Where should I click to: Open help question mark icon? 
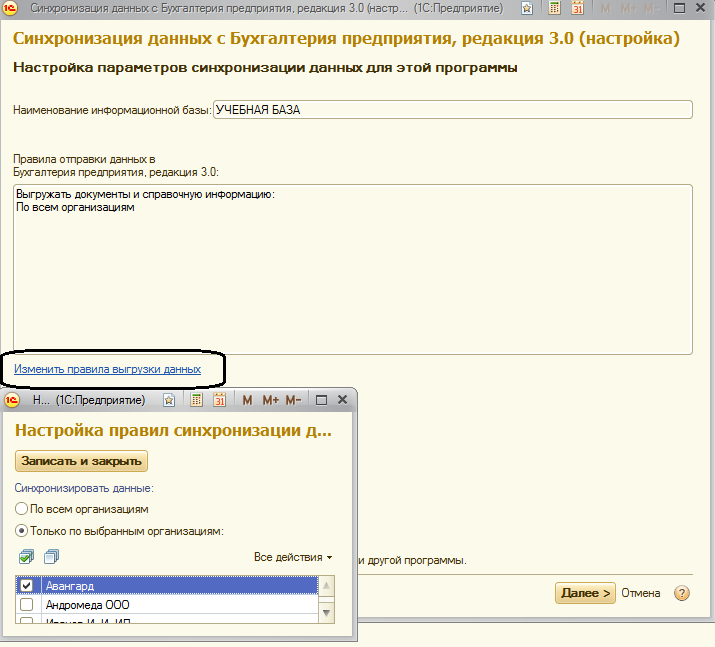point(681,593)
